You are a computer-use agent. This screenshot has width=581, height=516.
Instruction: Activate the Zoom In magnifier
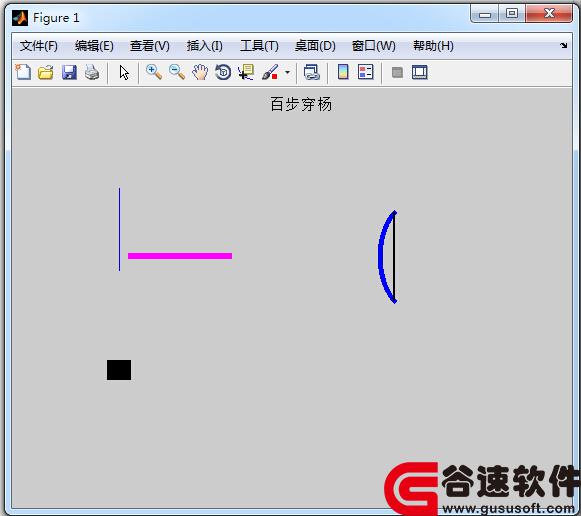coord(154,72)
